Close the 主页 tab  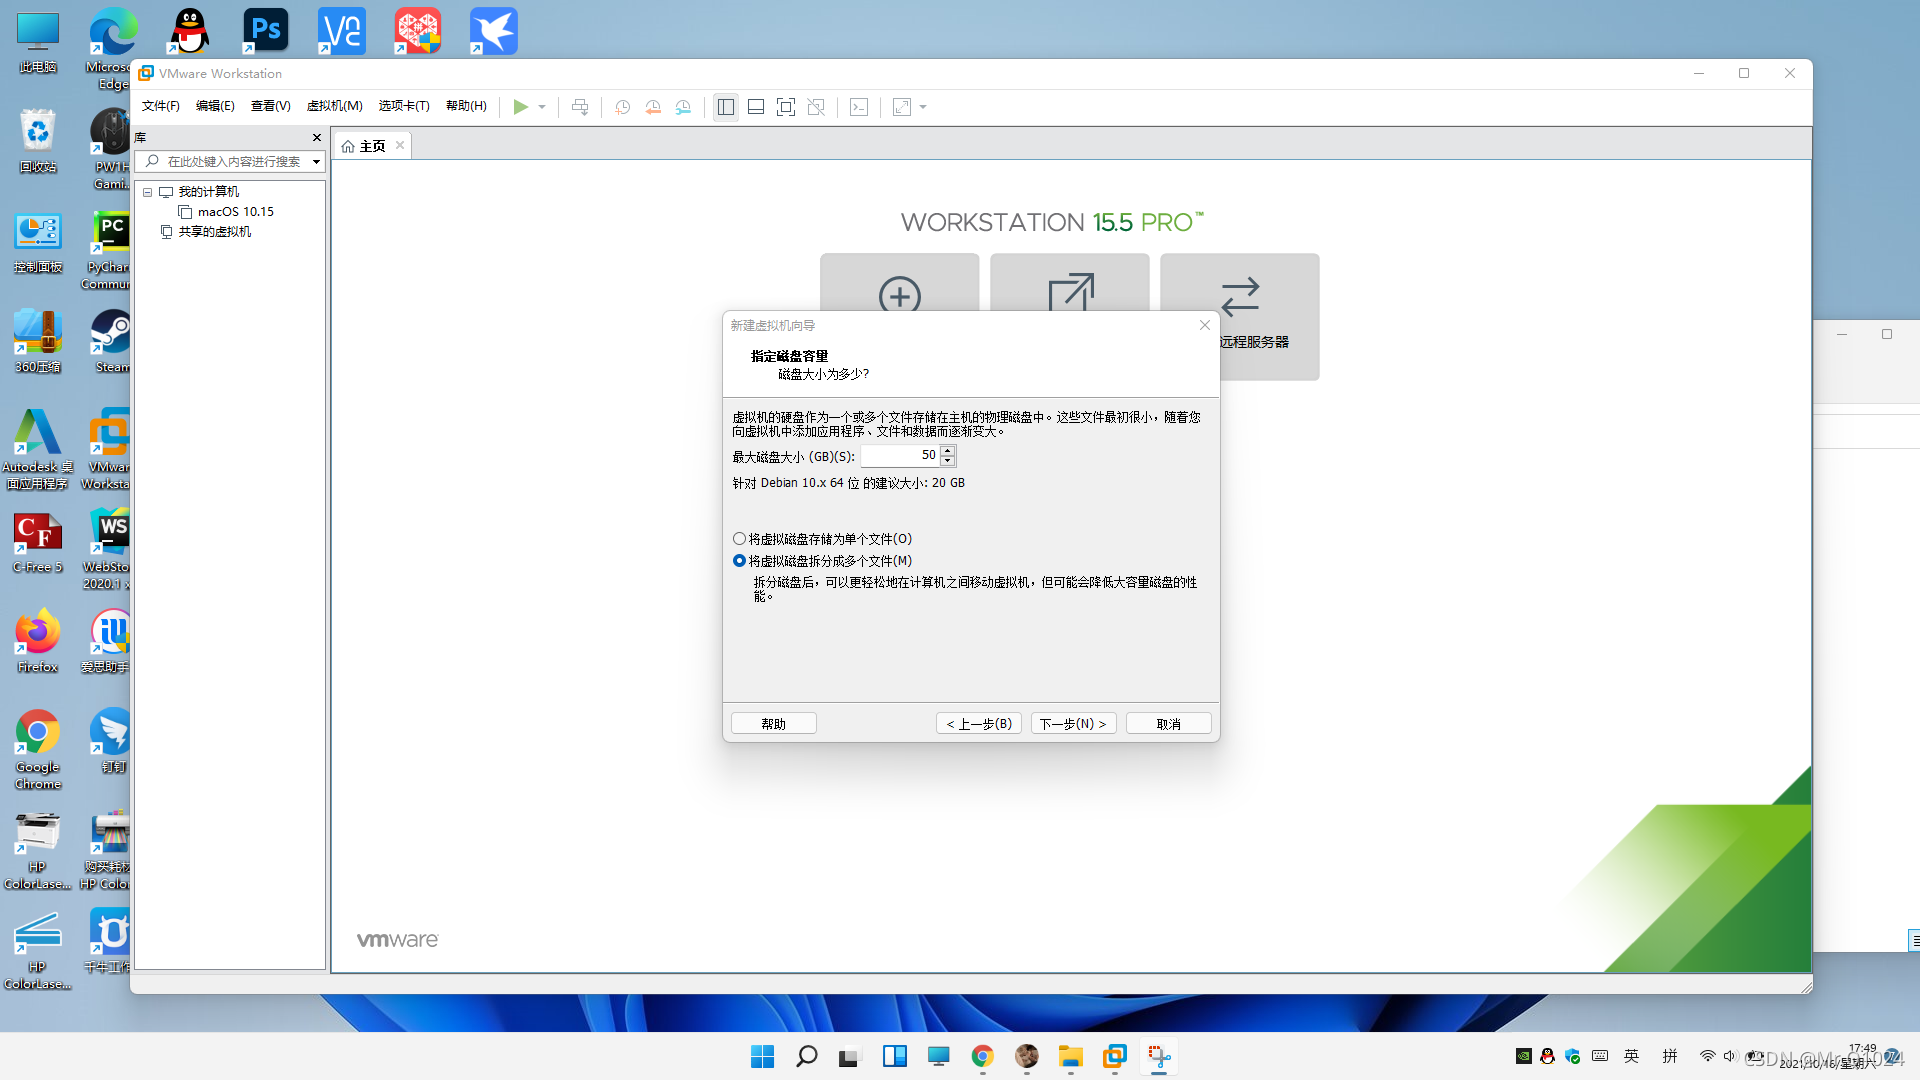pos(400,145)
